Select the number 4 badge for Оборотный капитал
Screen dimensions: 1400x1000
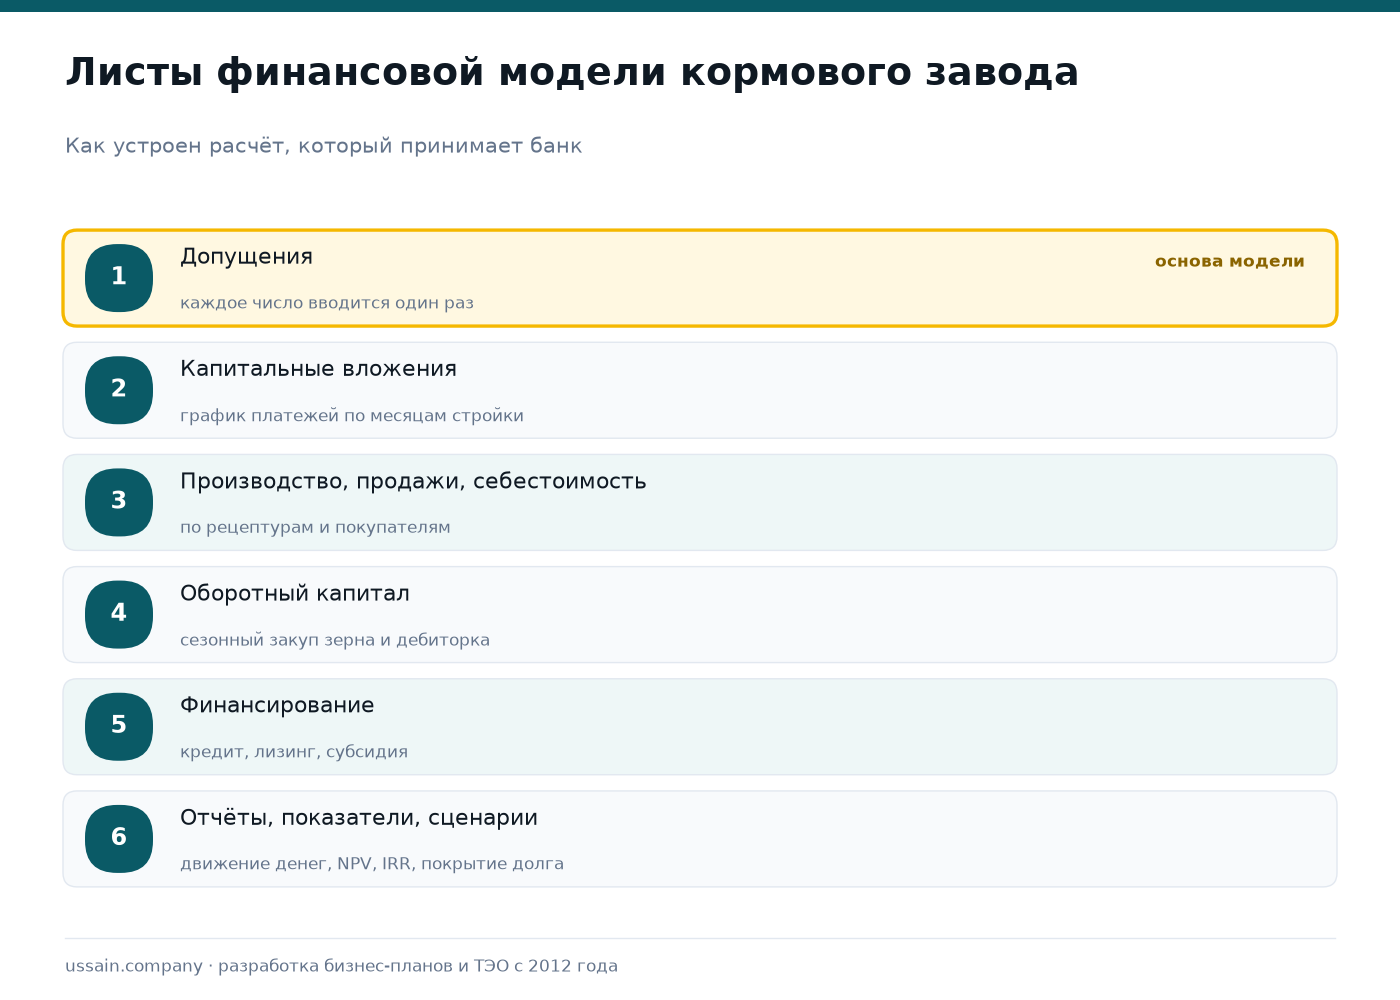[x=119, y=614]
